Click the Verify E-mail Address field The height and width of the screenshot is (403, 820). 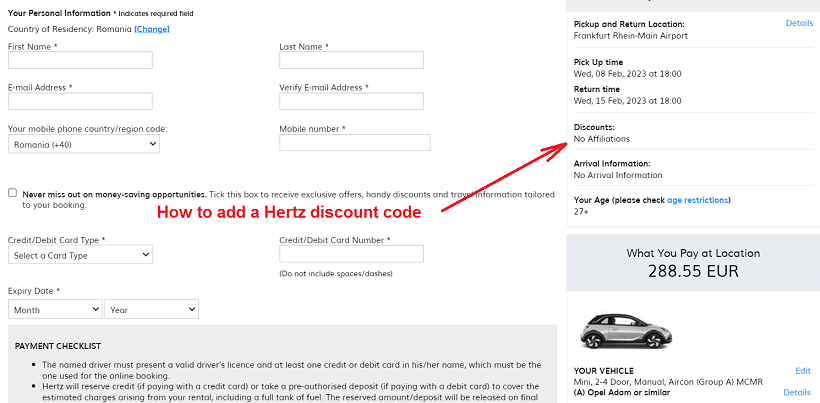point(351,101)
